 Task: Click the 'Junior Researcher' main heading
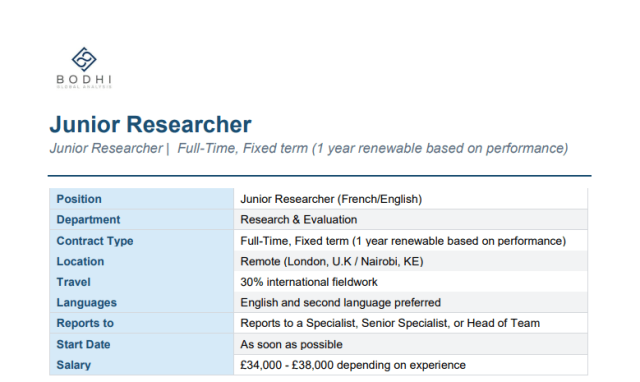click(x=150, y=124)
